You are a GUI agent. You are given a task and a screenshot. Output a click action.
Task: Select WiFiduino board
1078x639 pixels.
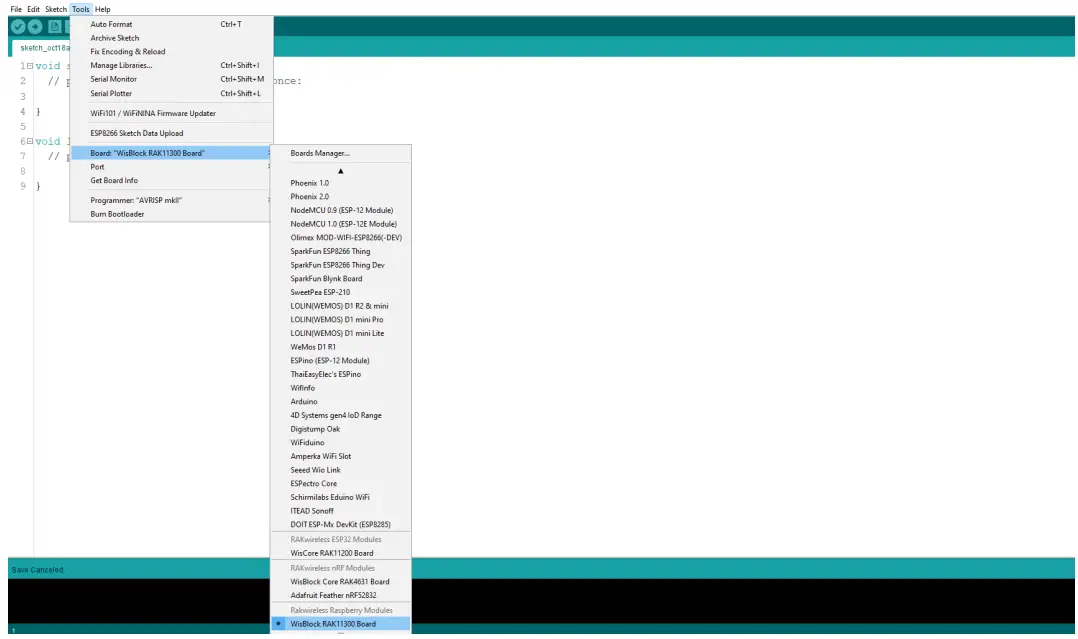coord(341,443)
